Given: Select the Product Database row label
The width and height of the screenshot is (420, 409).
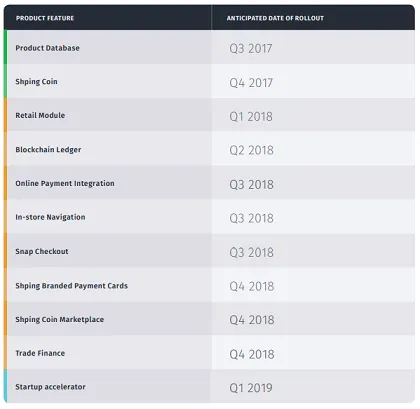Looking at the screenshot, I should pyautogui.click(x=47, y=48).
